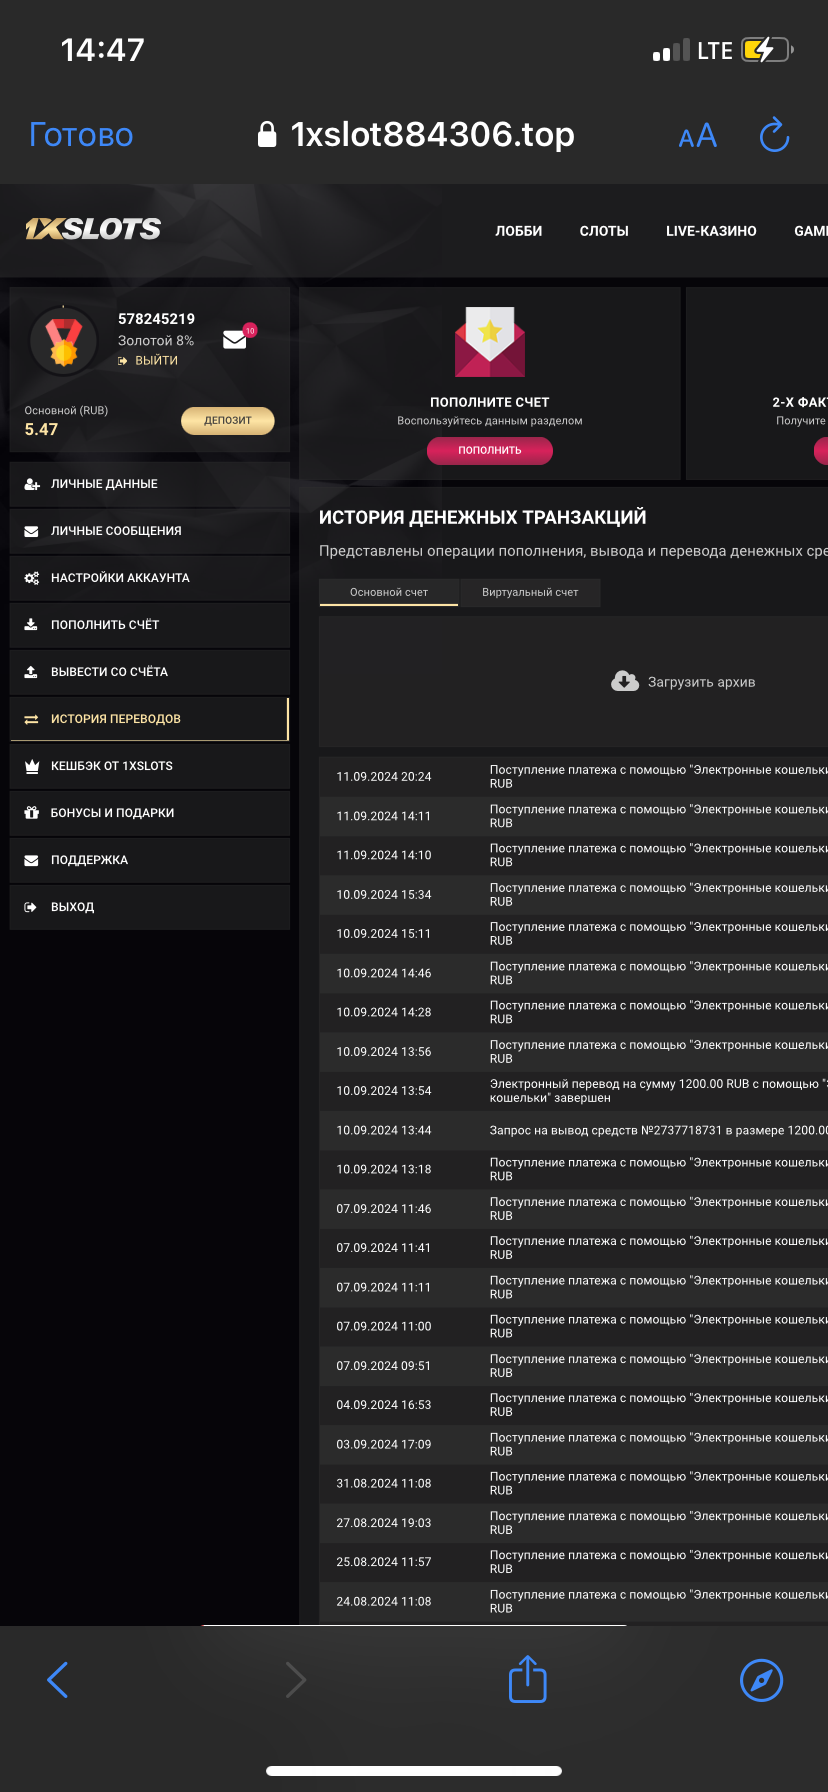
Task: Click the gold medal profile avatar
Action: click(64, 341)
